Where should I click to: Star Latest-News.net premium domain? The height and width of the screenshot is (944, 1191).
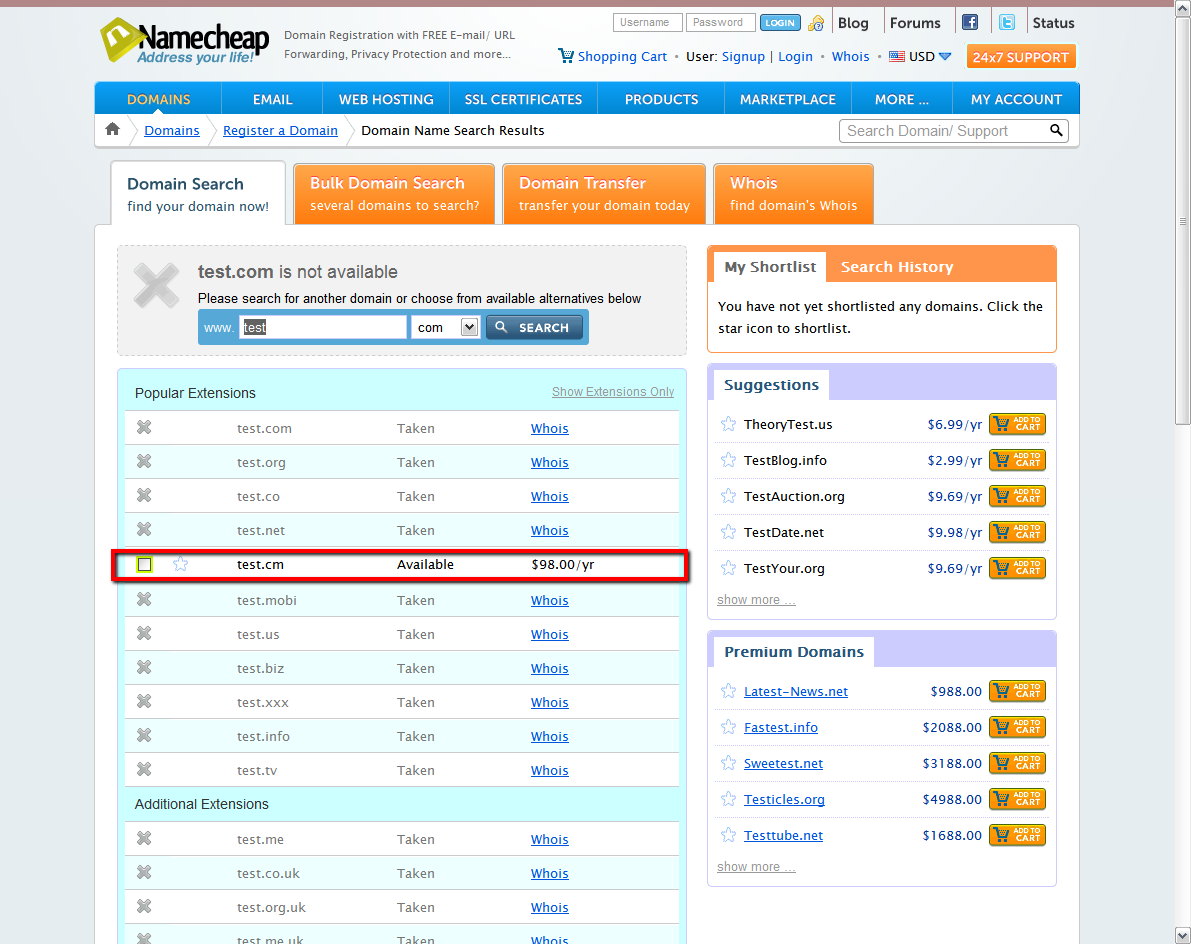(x=728, y=690)
